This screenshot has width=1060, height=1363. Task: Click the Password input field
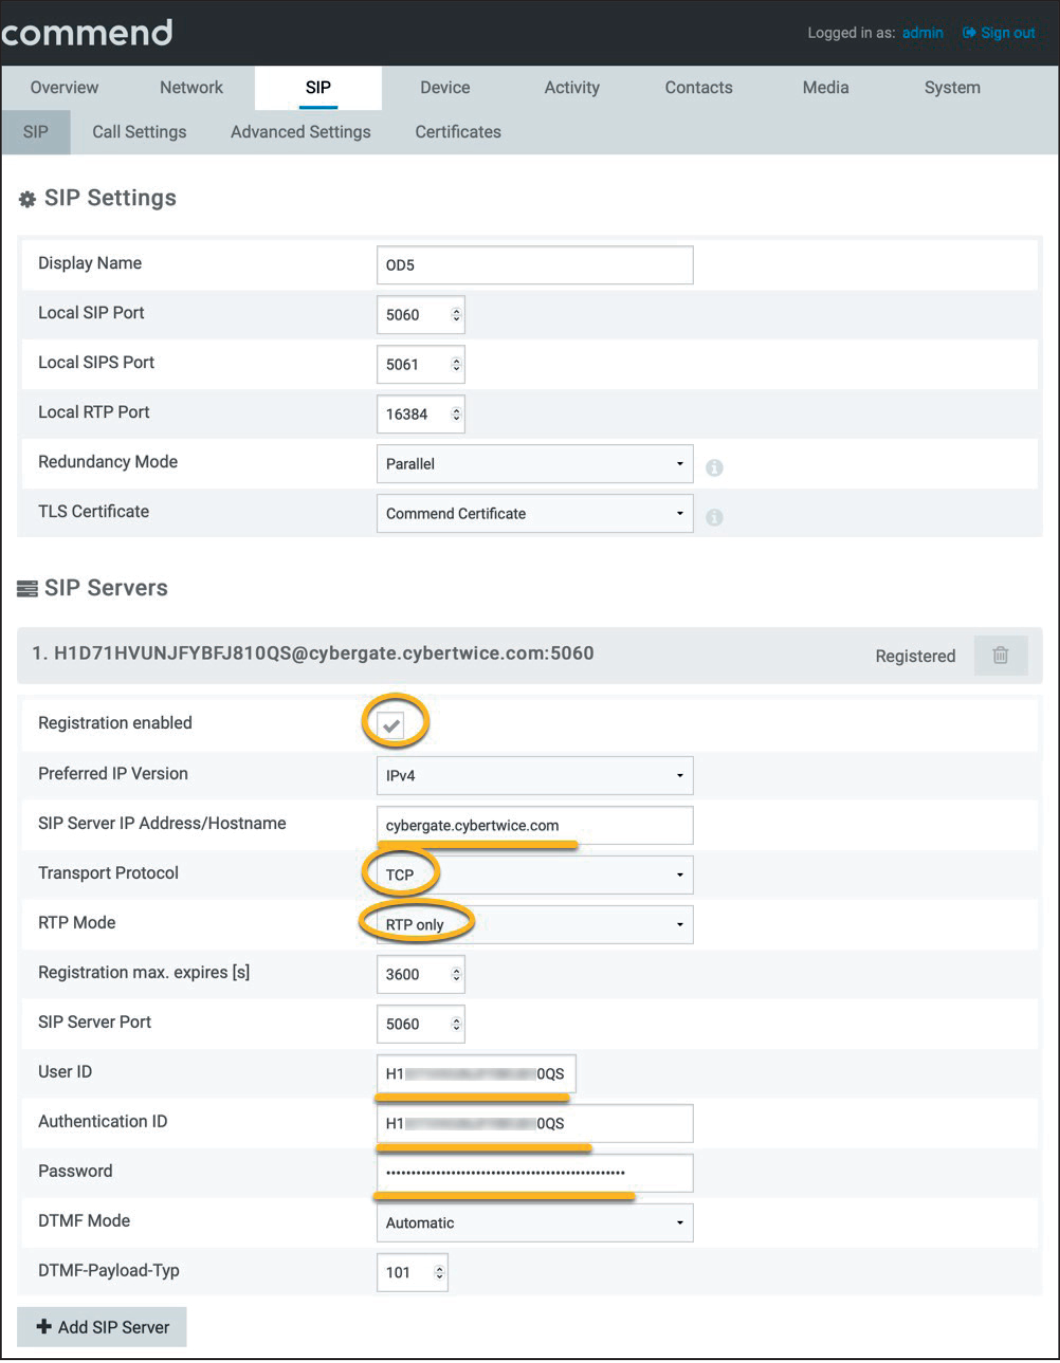click(534, 1173)
